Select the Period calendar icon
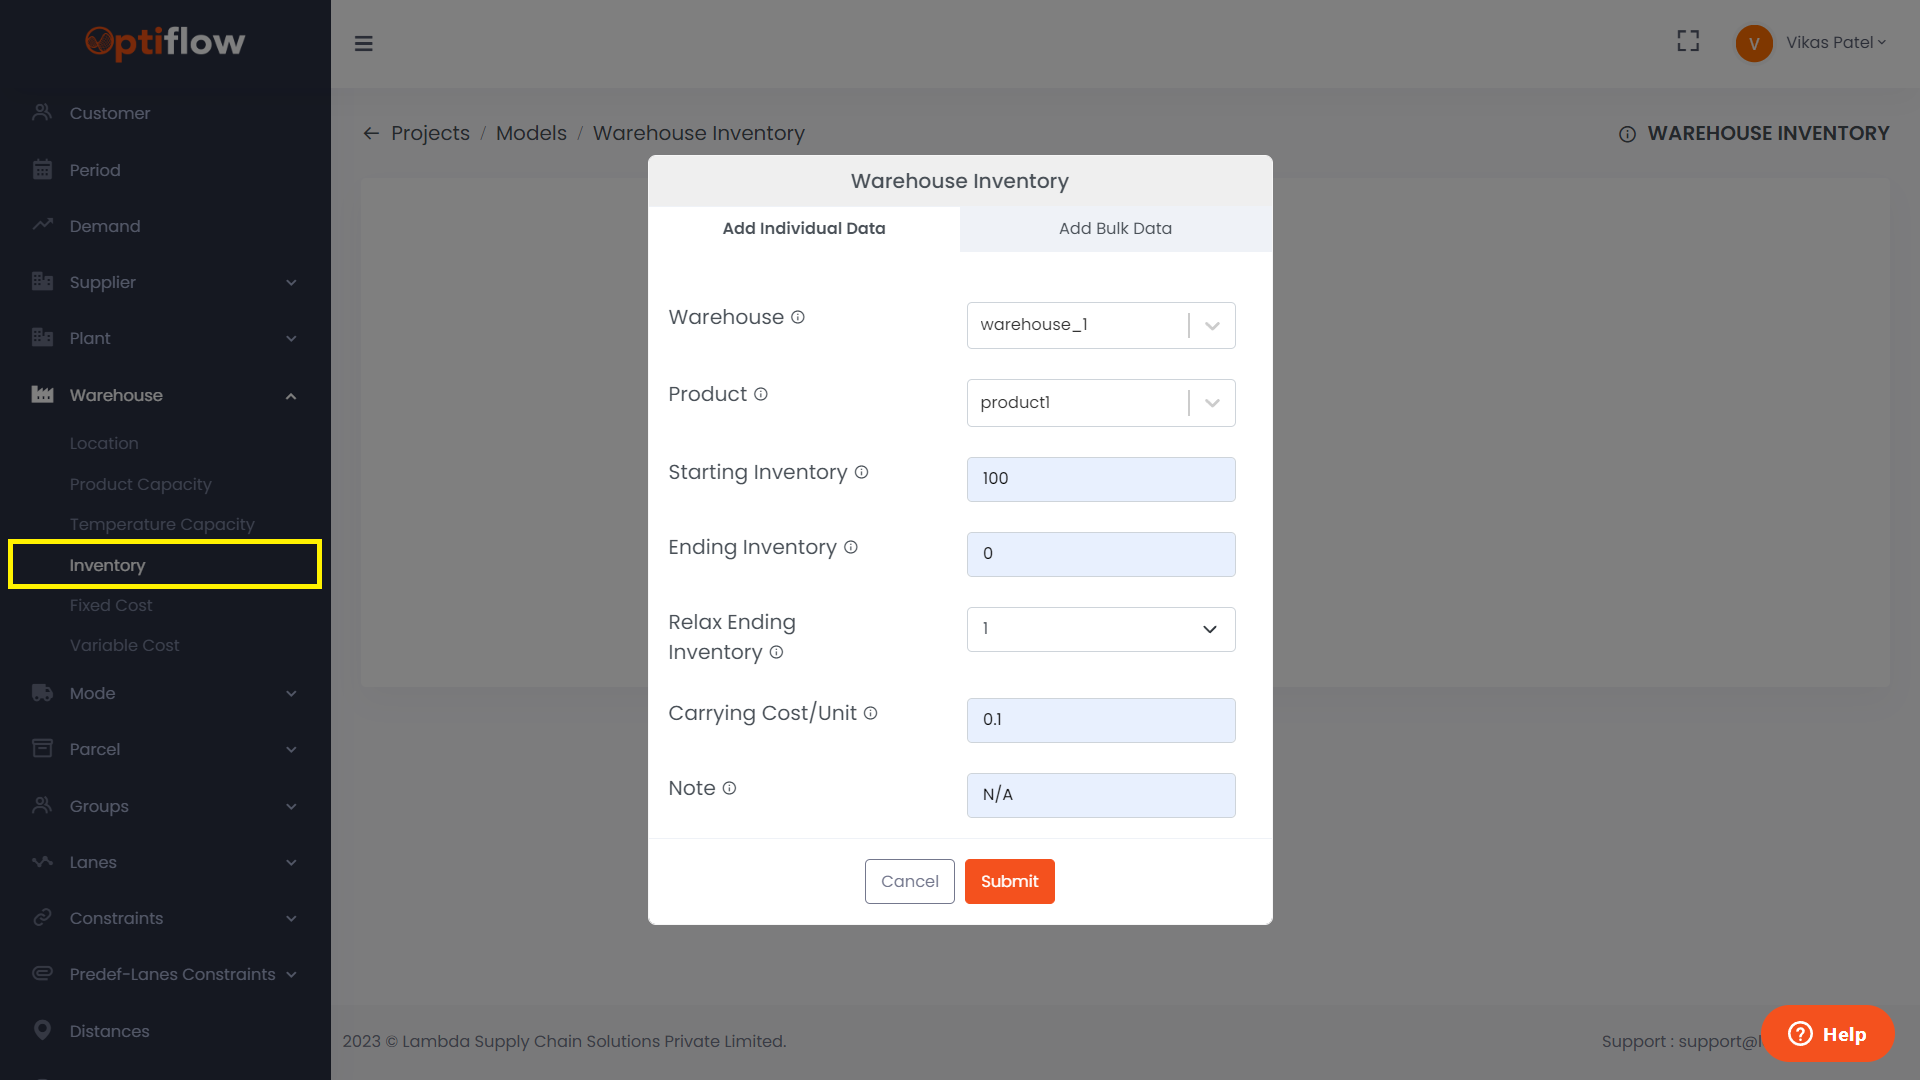Image resolution: width=1920 pixels, height=1080 pixels. (x=42, y=170)
